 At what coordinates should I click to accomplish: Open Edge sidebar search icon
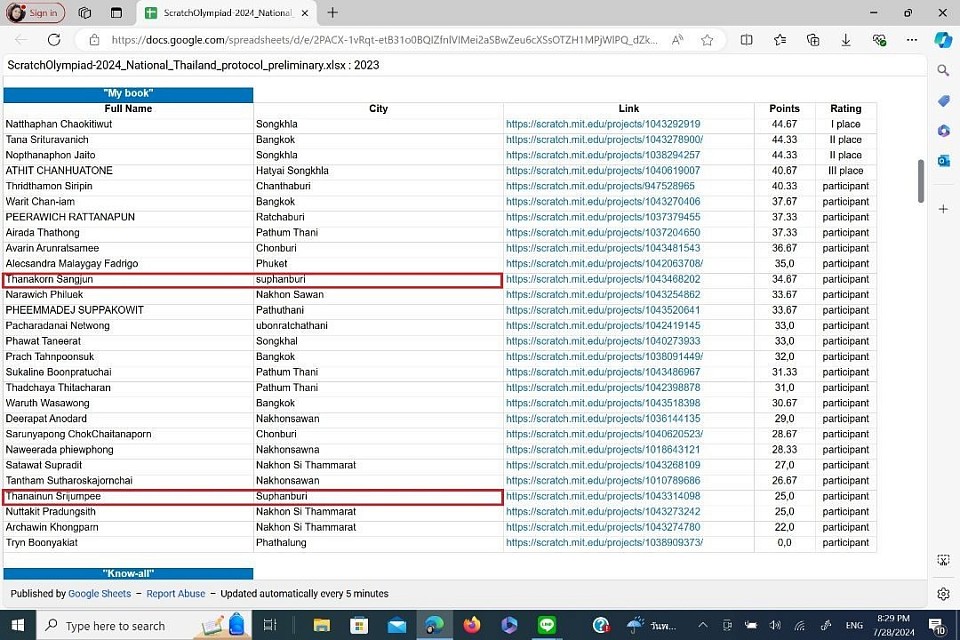(943, 71)
